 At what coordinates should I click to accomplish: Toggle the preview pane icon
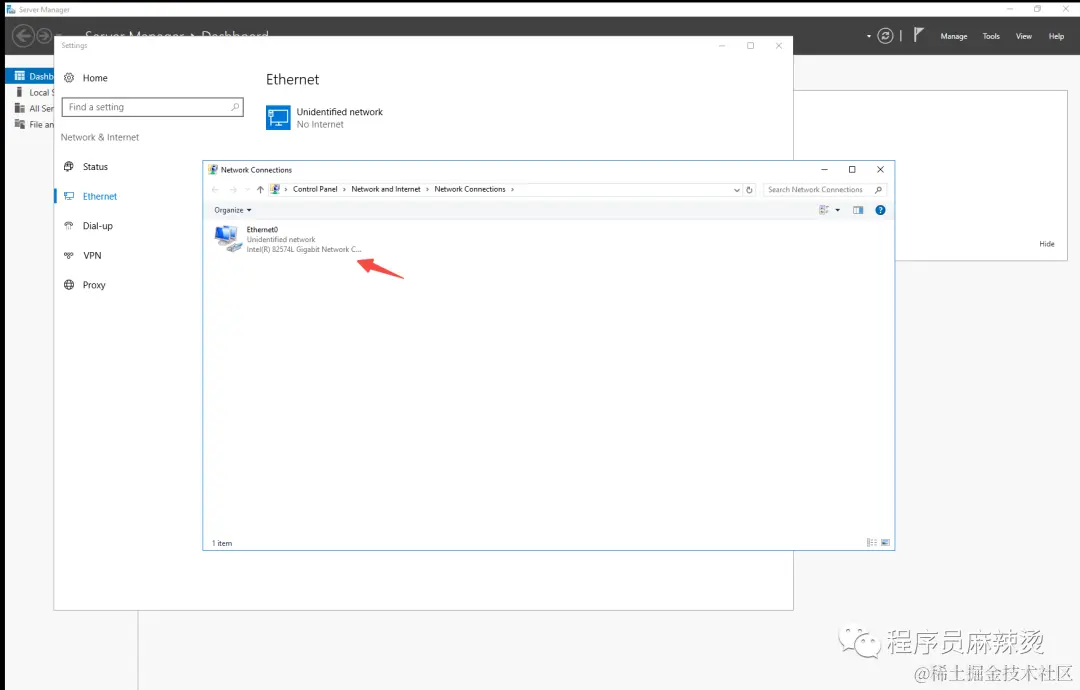858,210
